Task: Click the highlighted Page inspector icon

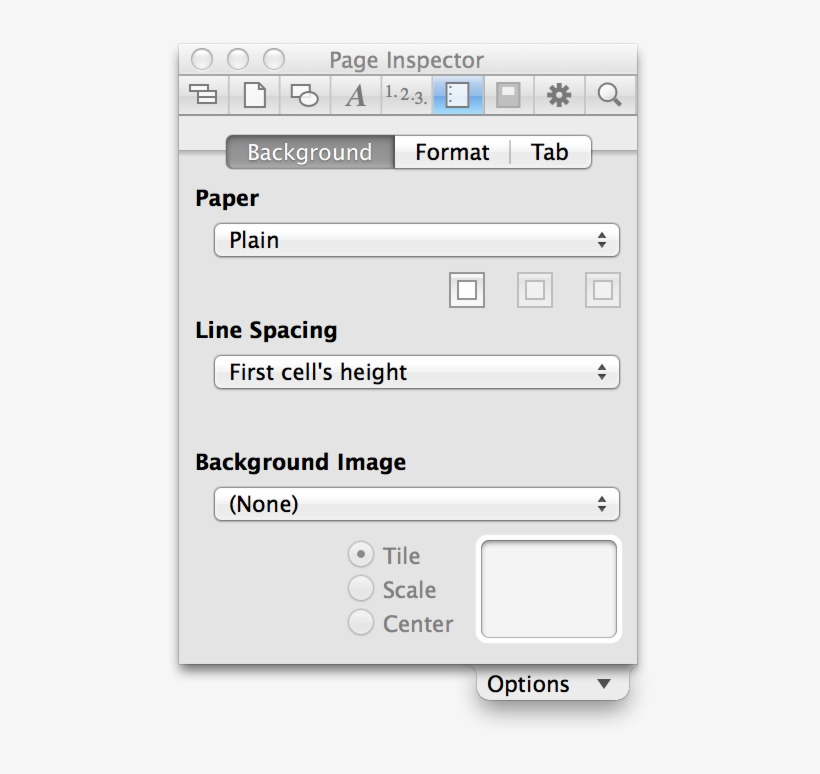Action: pyautogui.click(x=457, y=95)
